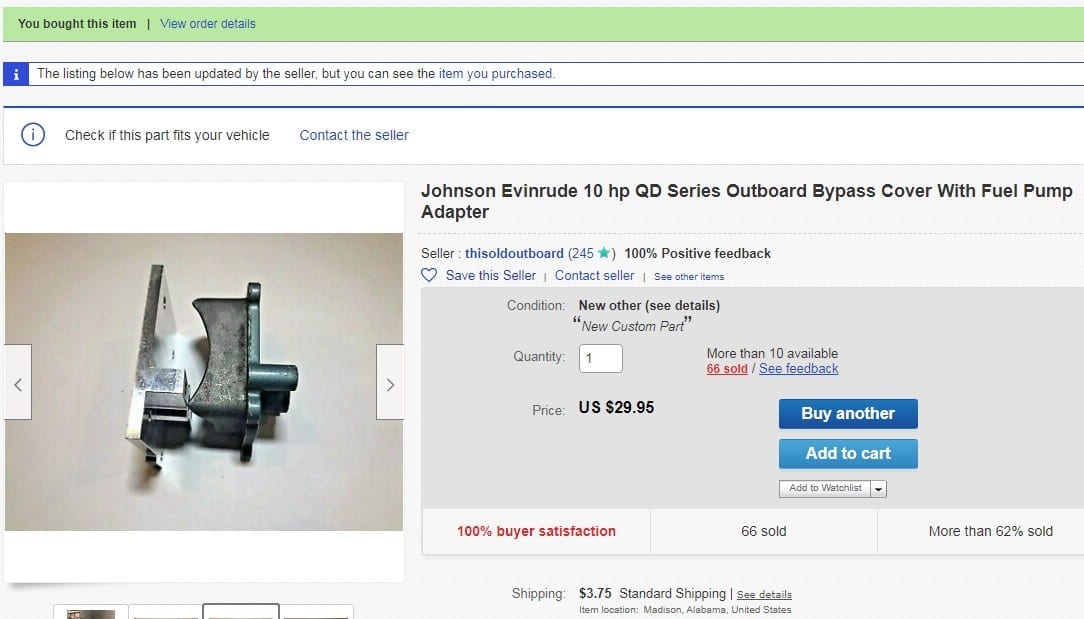This screenshot has height=619, width=1084.
Task: Open the item you purchased link
Action: click(496, 73)
